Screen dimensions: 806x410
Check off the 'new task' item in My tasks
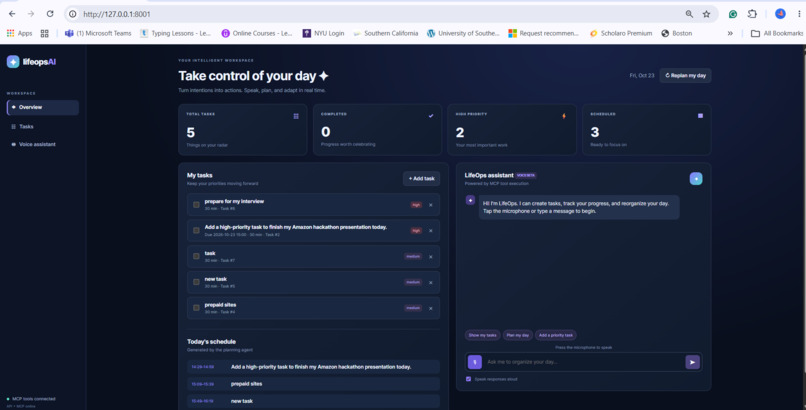[196, 282]
